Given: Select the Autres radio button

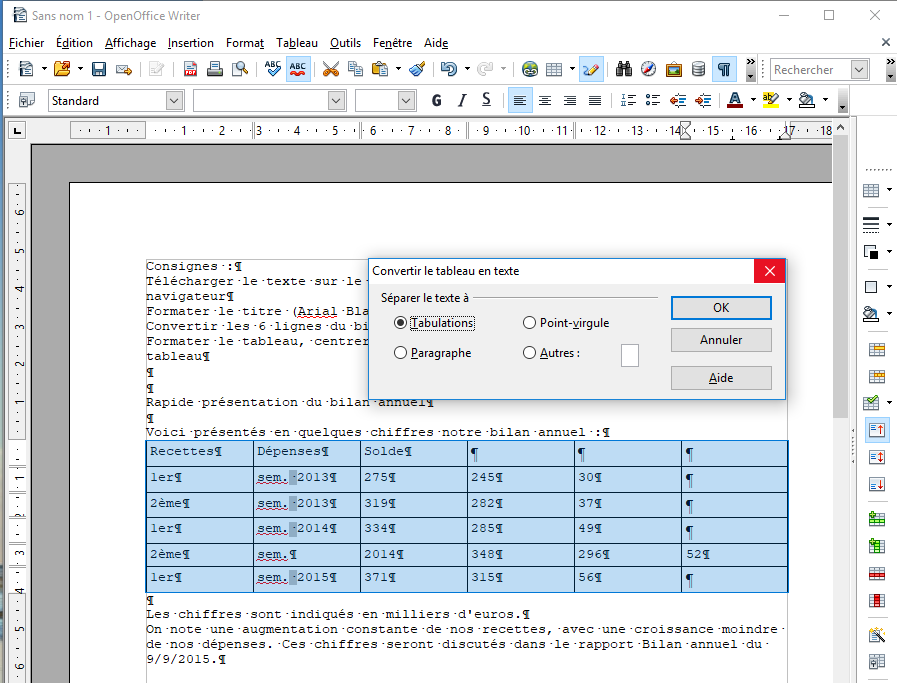Looking at the screenshot, I should point(529,353).
